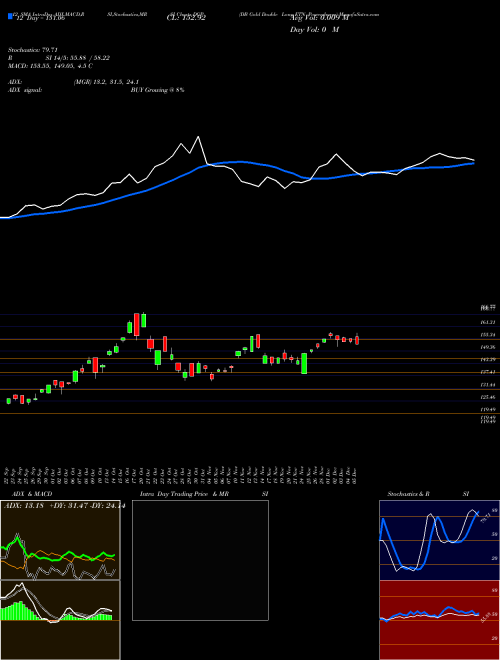This screenshot has width=500, height=660.
Task: Click the '125.46' price axis label
Action: point(487,397)
